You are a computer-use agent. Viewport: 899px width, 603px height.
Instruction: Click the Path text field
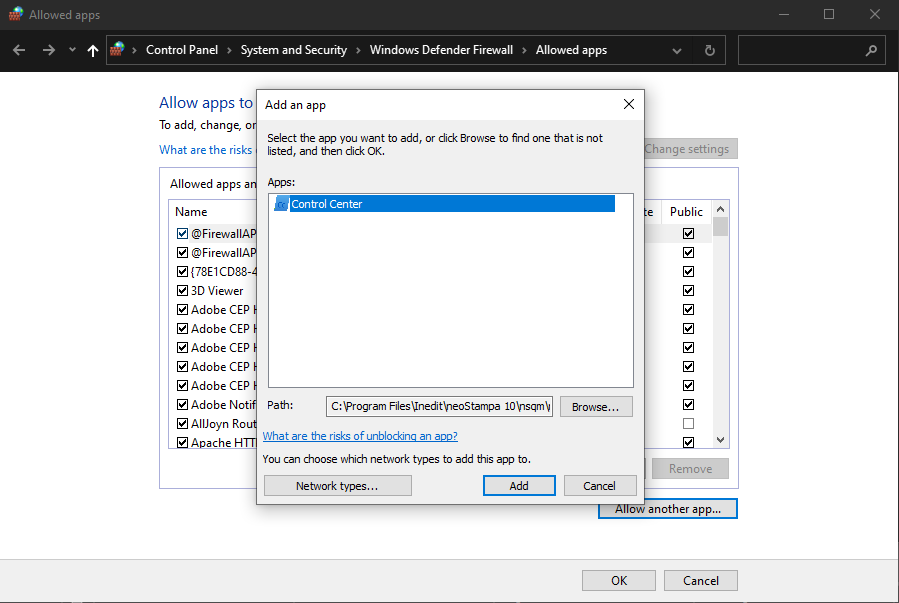(x=439, y=406)
